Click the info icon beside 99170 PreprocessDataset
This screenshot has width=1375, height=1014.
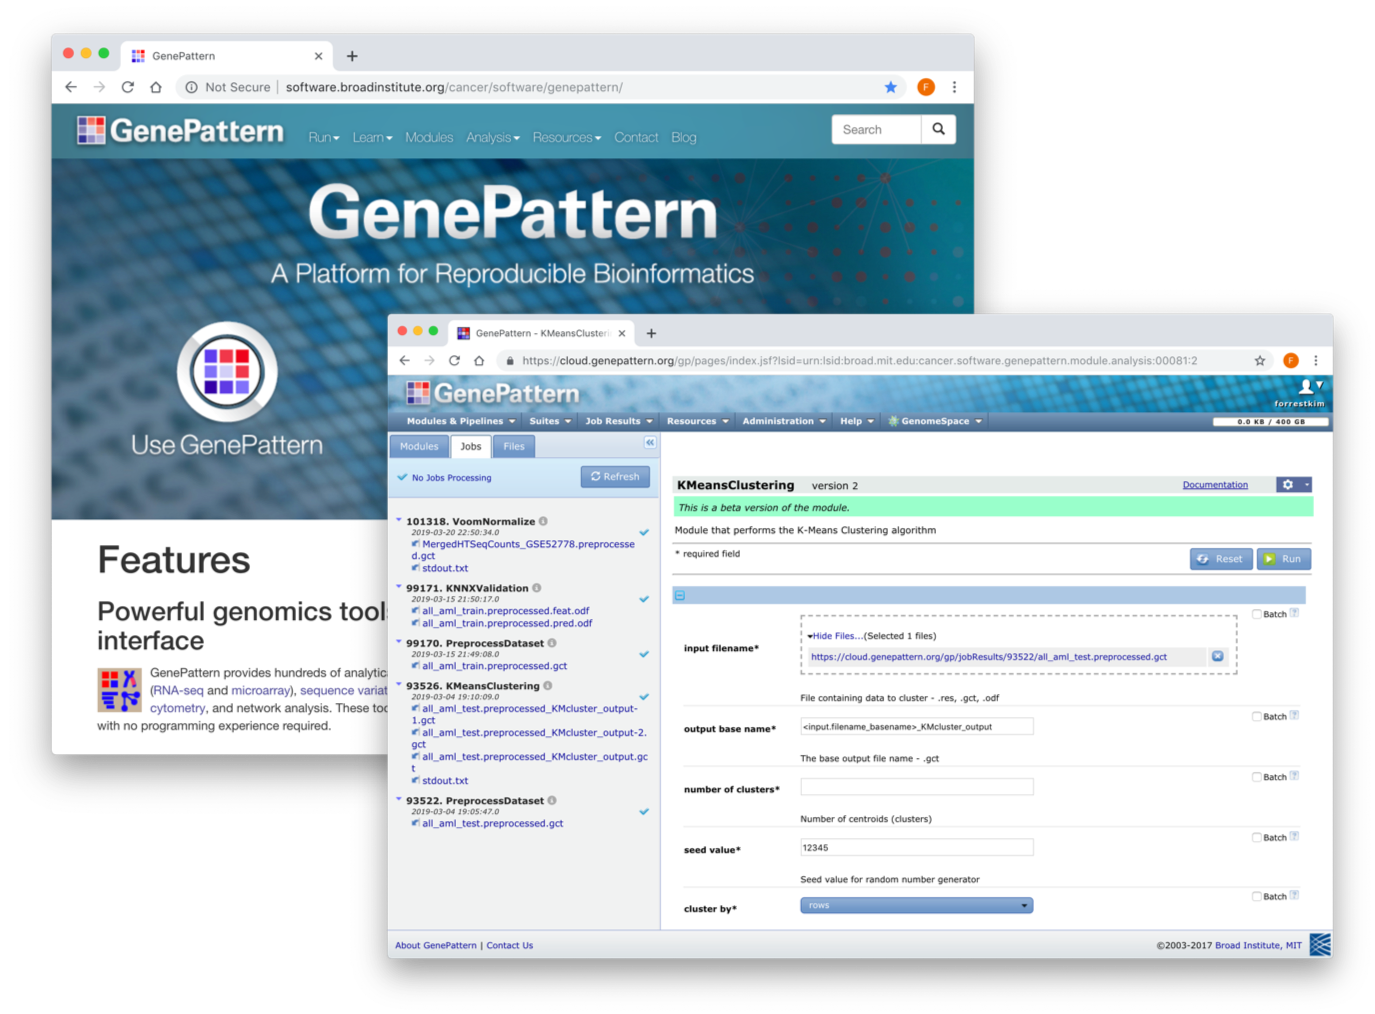pyautogui.click(x=552, y=643)
